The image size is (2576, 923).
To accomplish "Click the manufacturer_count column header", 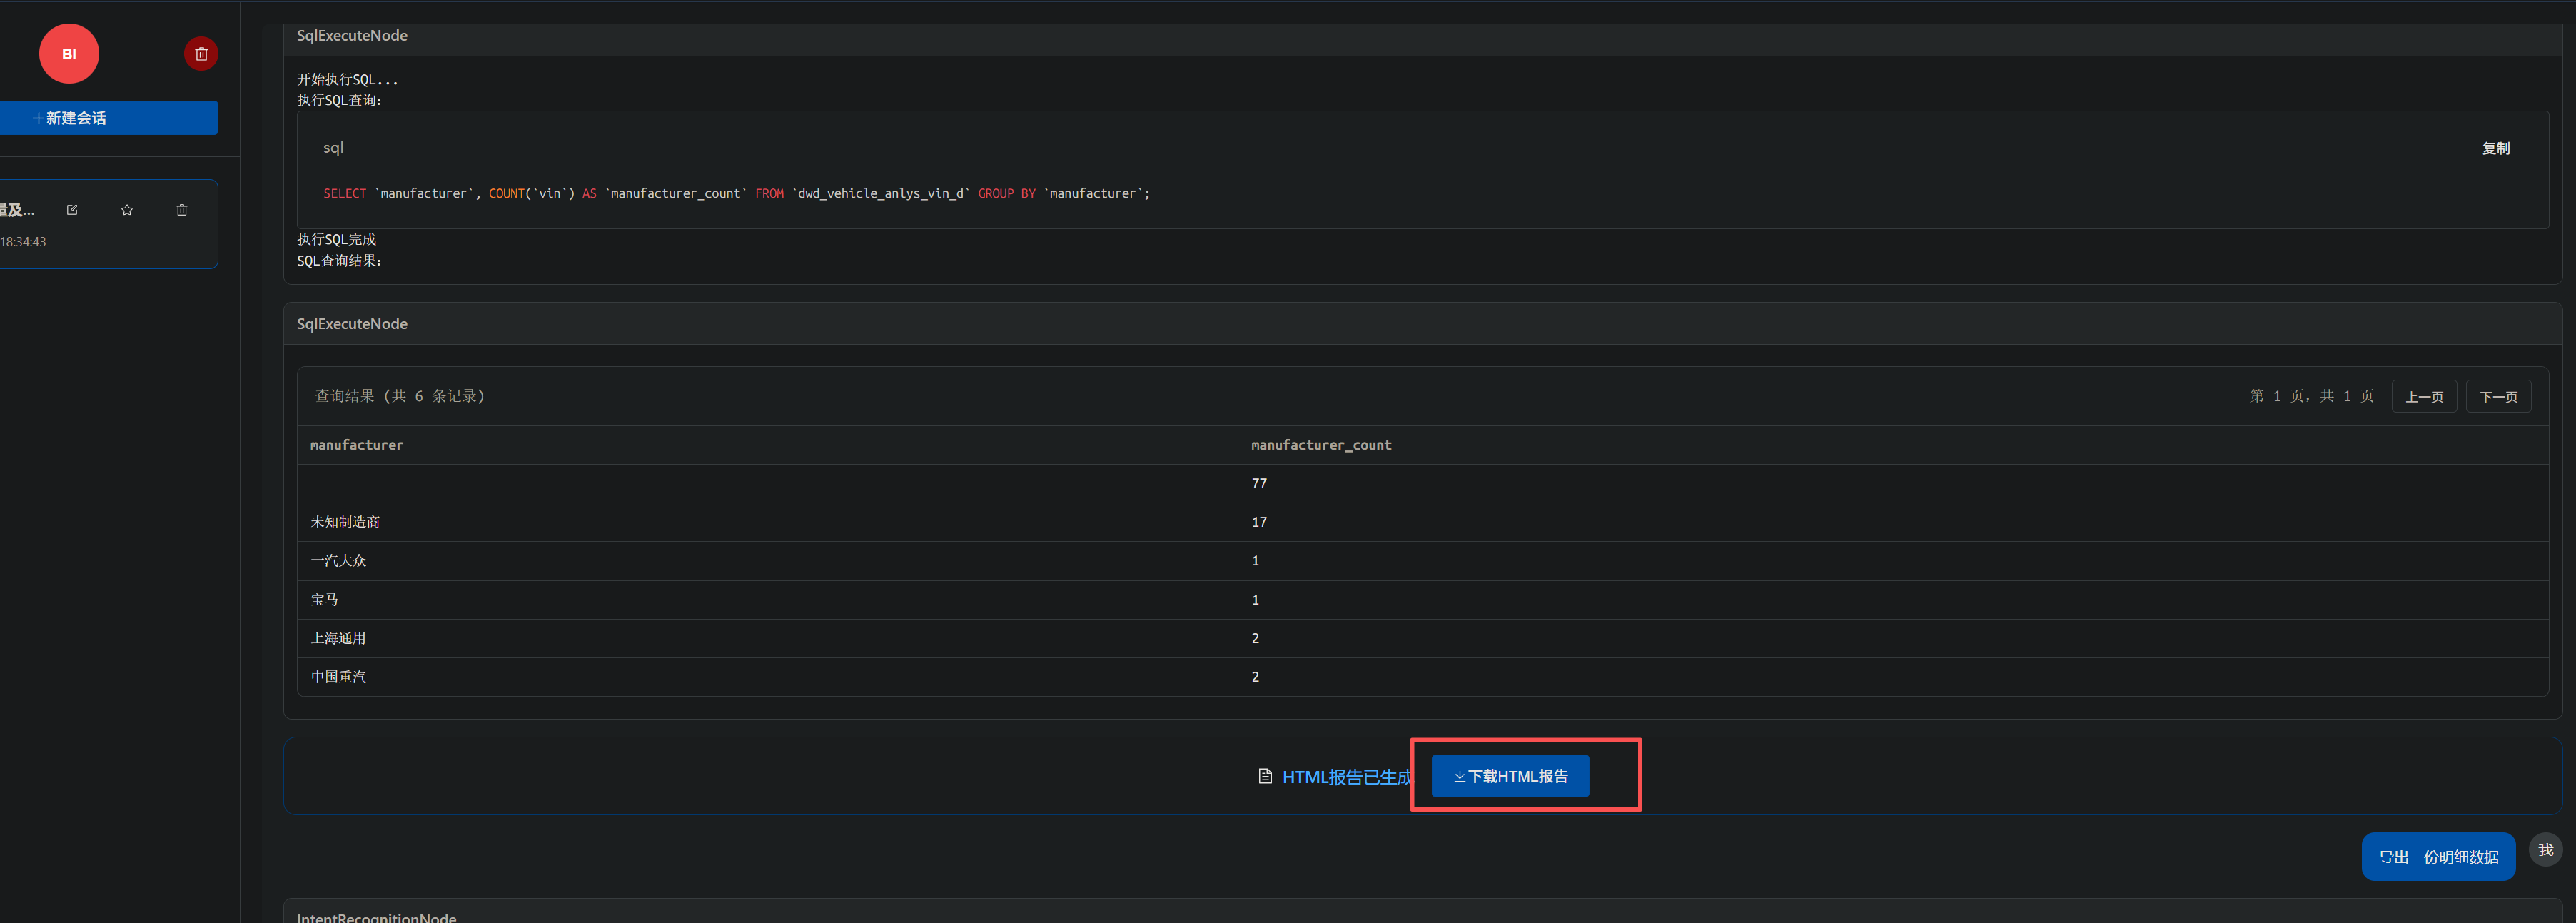I will 1320,445.
